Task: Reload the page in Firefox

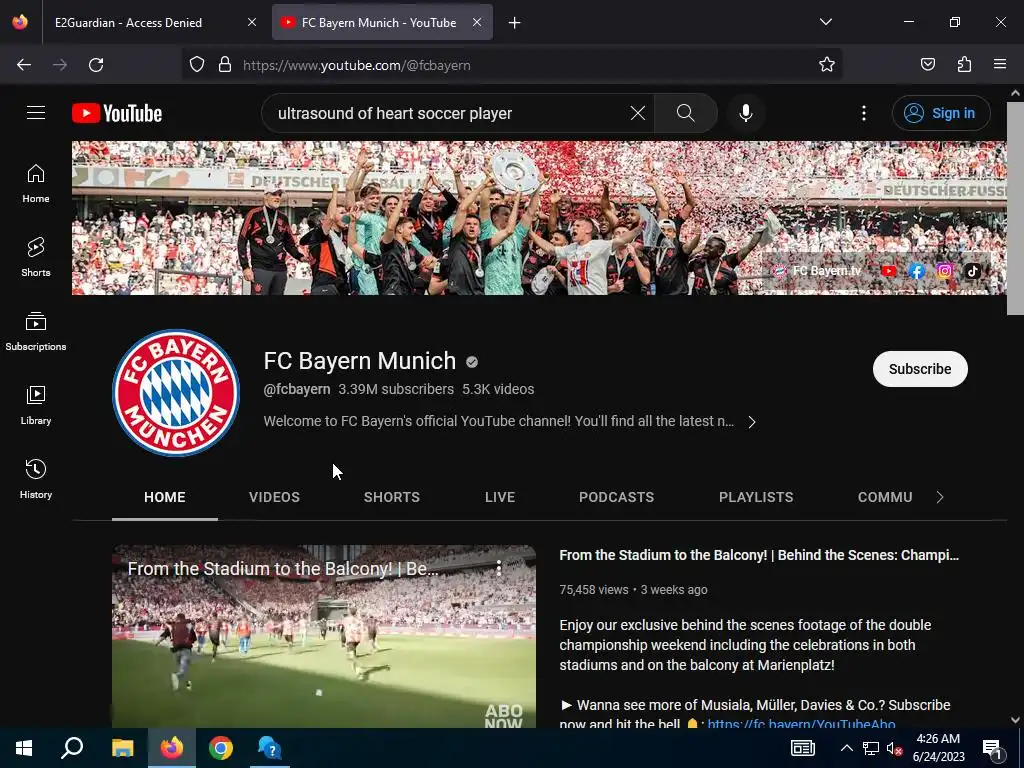Action: point(96,65)
